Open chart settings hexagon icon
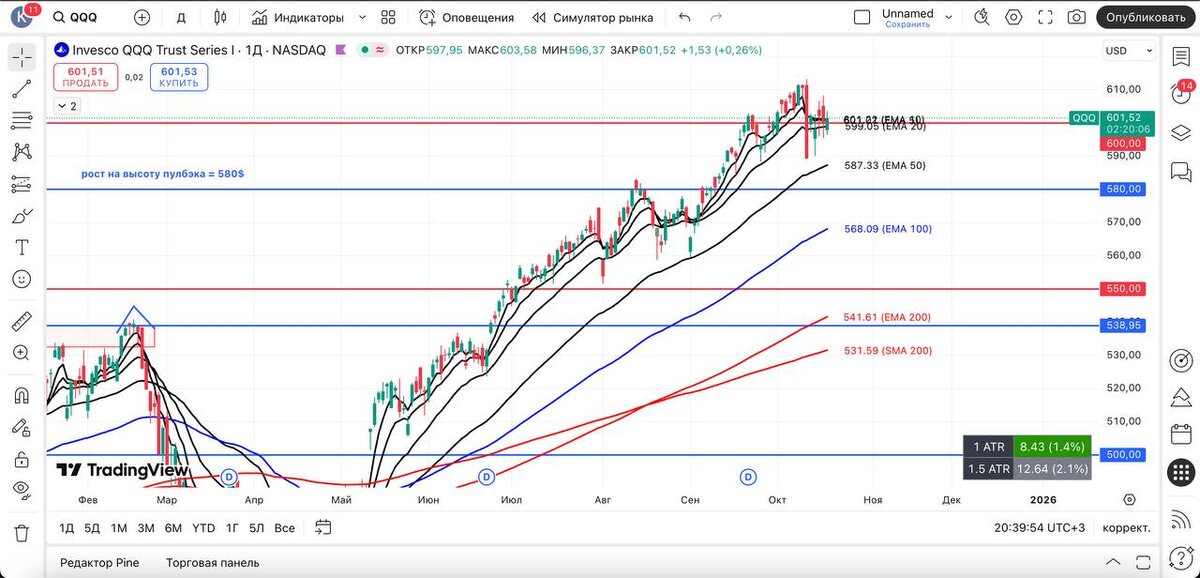This screenshot has width=1200, height=578. [1014, 17]
